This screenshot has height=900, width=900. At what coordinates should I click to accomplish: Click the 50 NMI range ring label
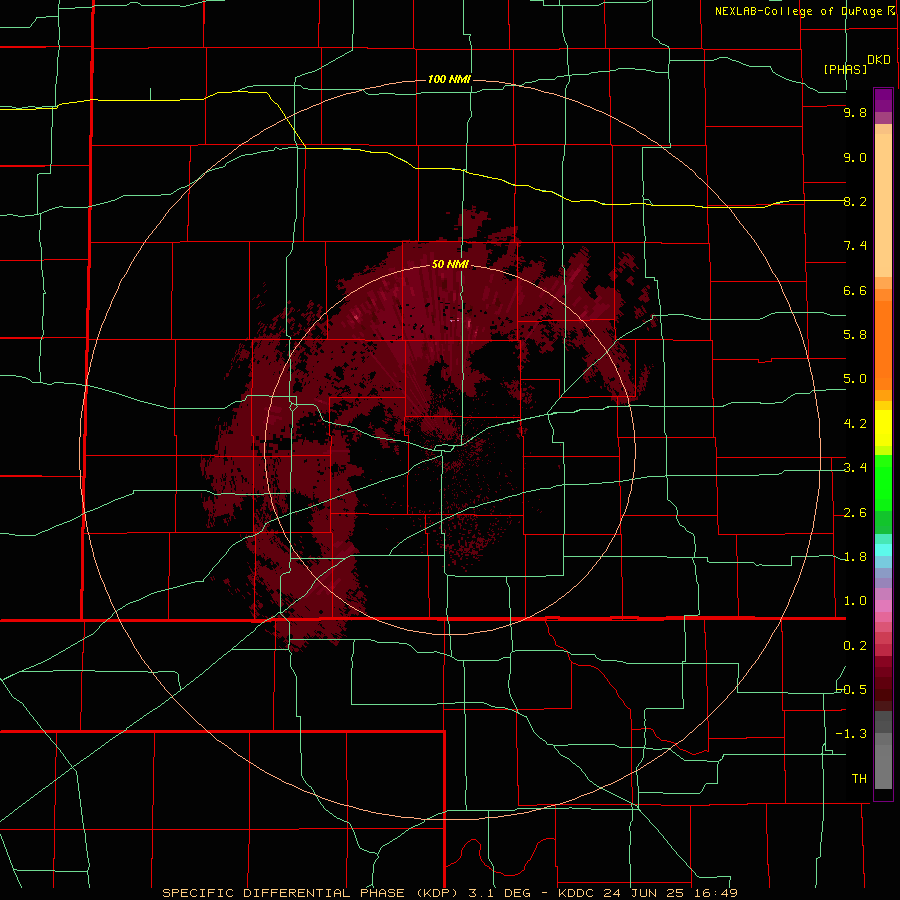tap(450, 264)
